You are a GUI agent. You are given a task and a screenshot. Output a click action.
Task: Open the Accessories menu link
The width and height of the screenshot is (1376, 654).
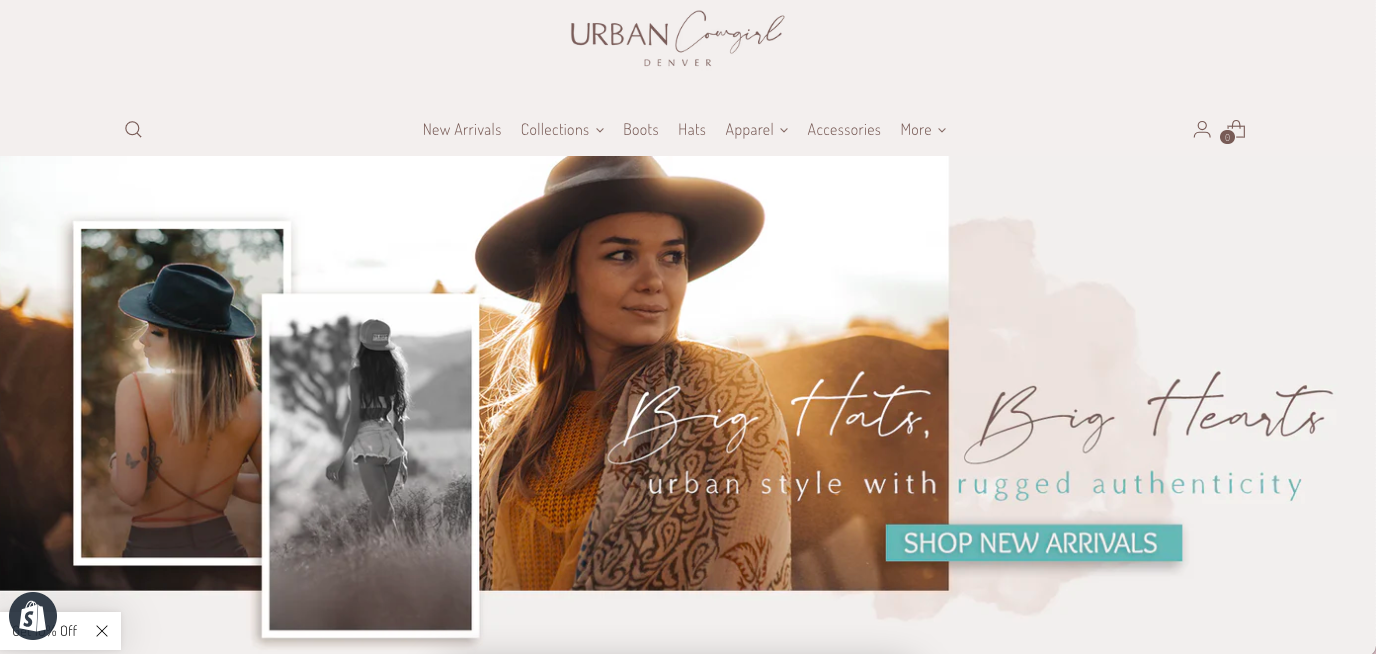pos(844,130)
